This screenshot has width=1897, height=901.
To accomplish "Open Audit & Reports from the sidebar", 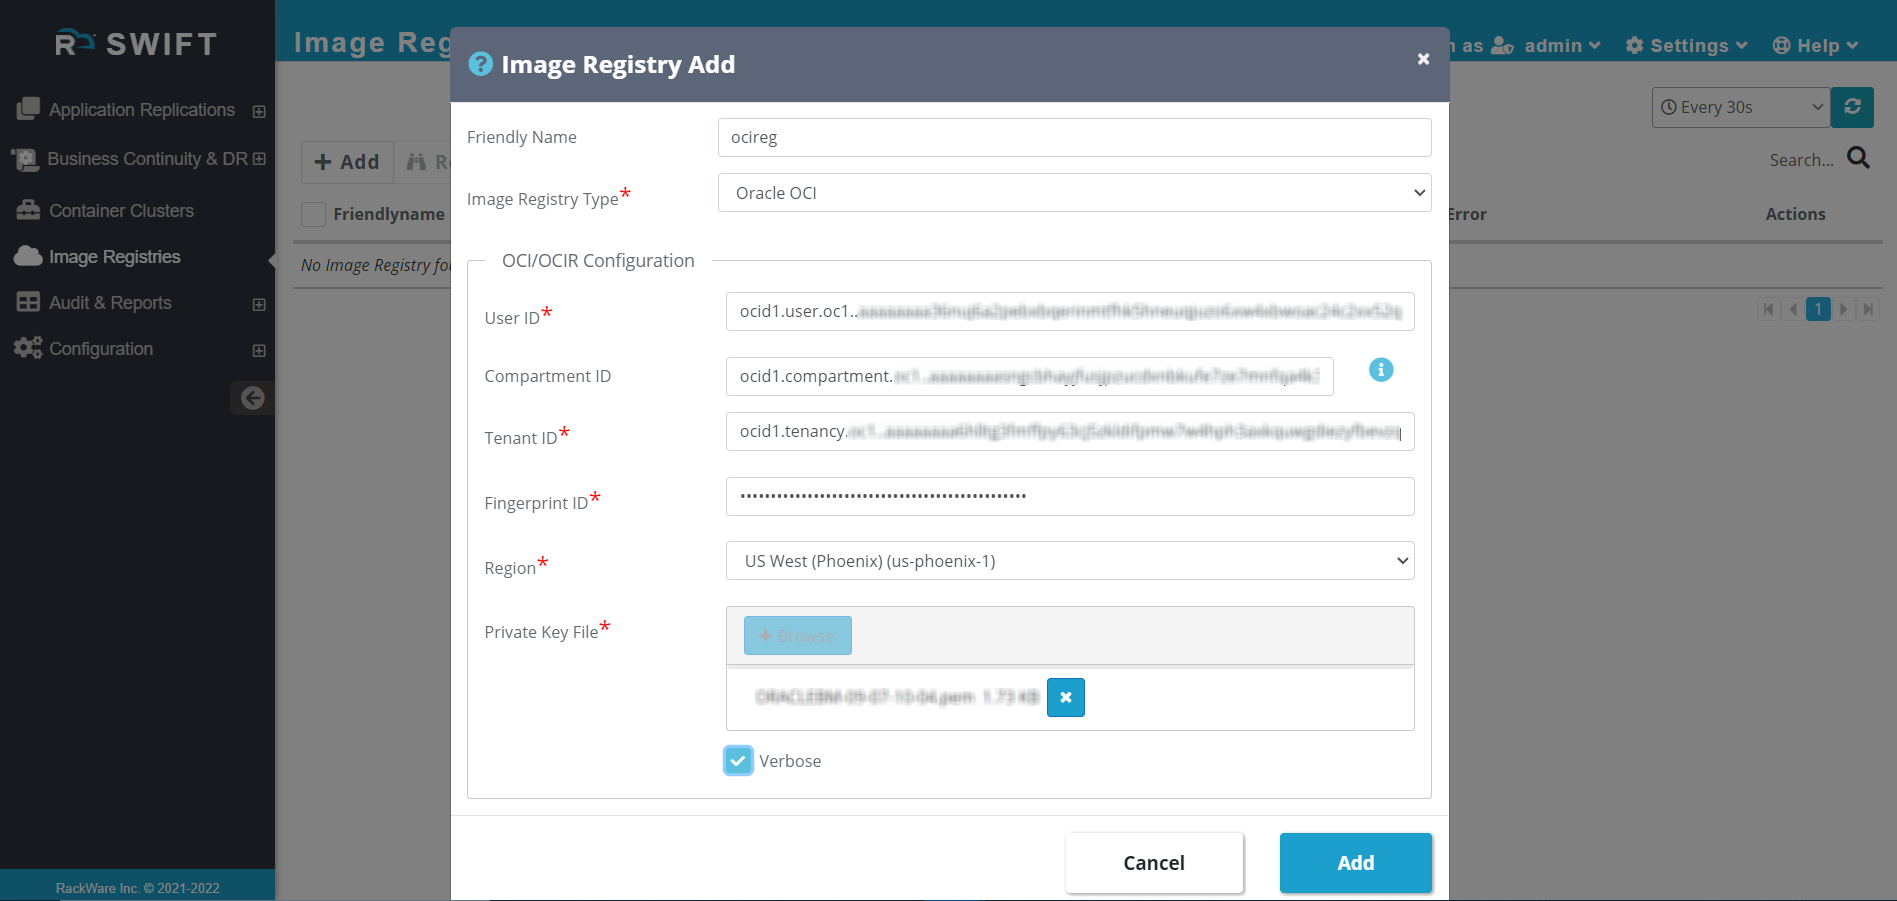I will (110, 302).
